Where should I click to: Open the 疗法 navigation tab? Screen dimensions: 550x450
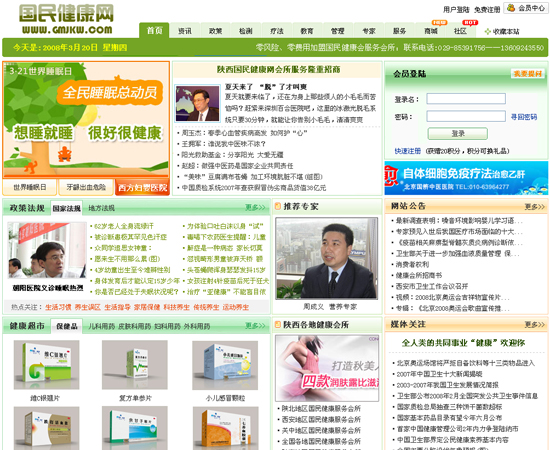(277, 31)
